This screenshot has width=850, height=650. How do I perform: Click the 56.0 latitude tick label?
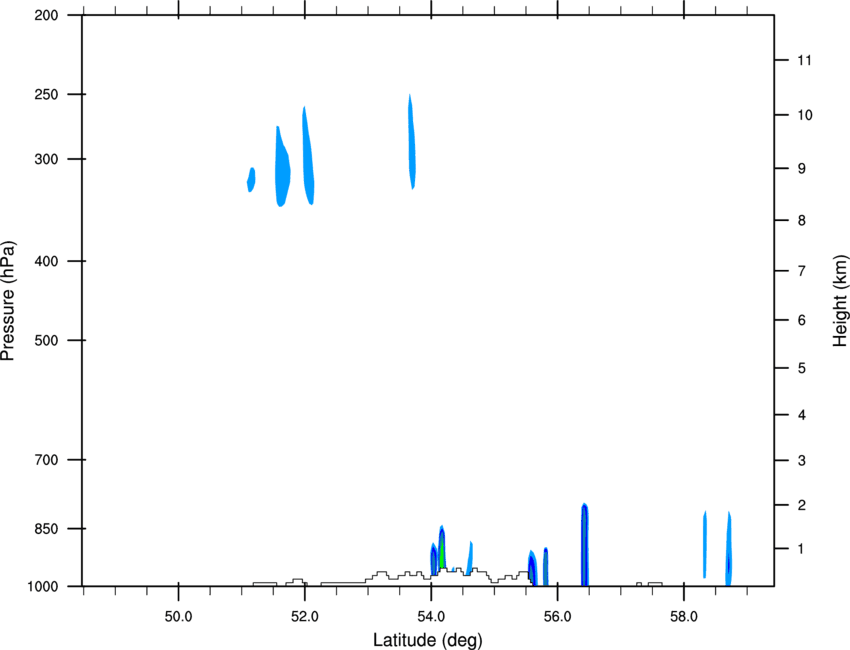[x=557, y=617]
